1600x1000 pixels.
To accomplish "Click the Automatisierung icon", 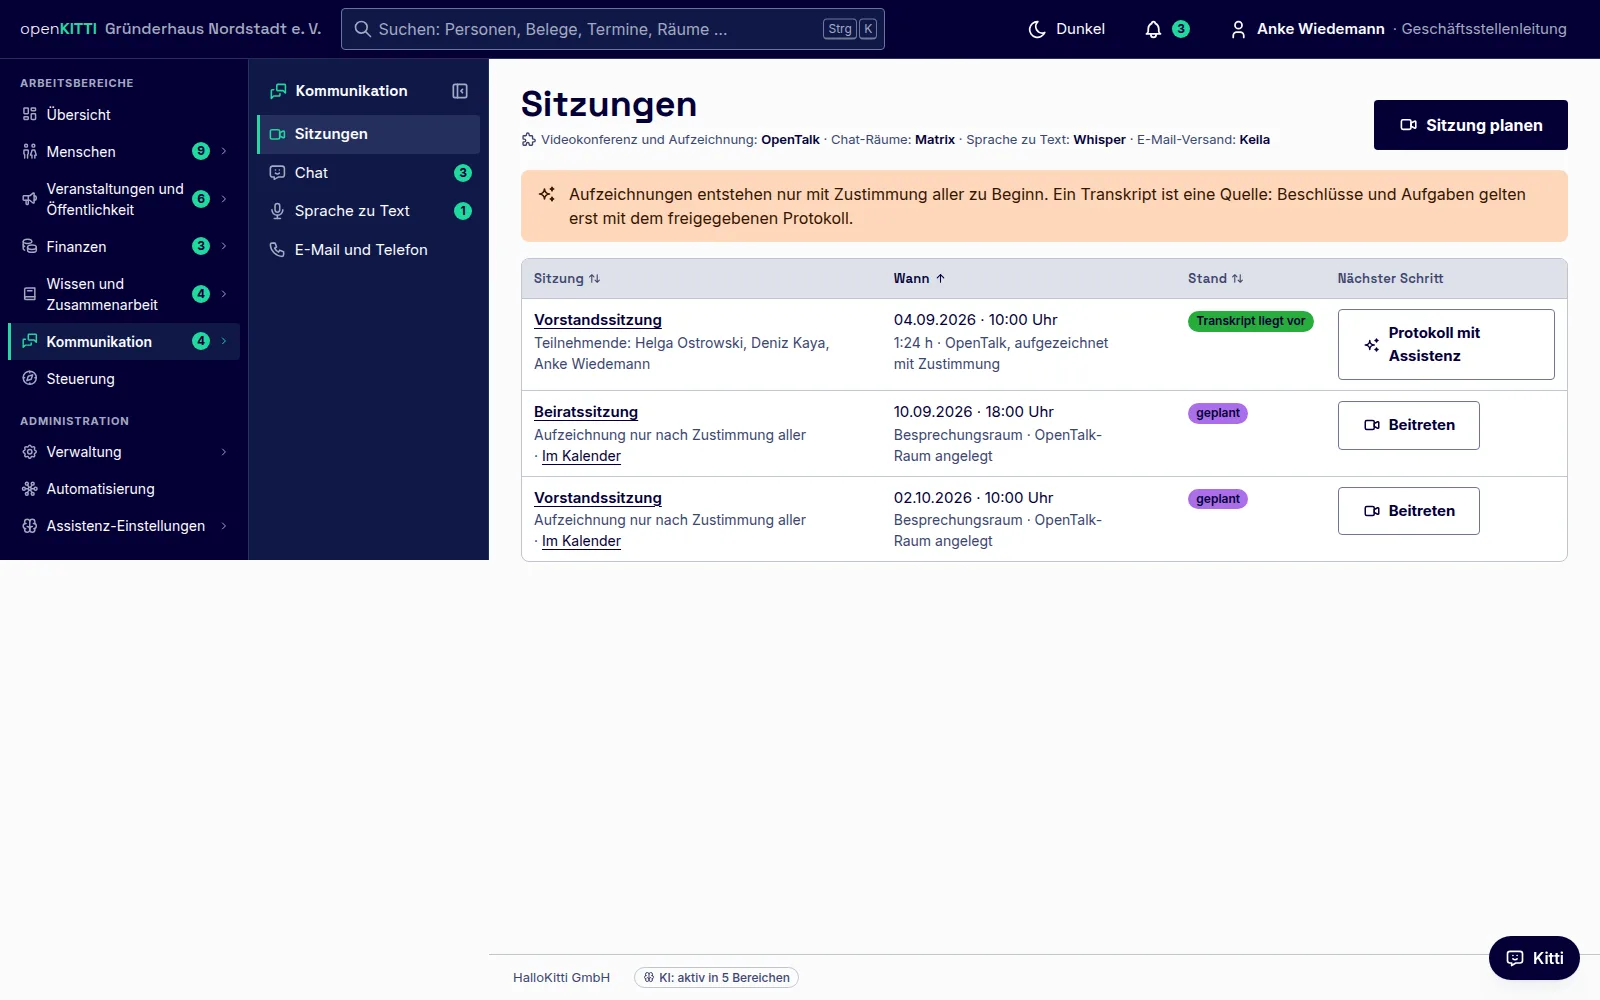I will (30, 489).
